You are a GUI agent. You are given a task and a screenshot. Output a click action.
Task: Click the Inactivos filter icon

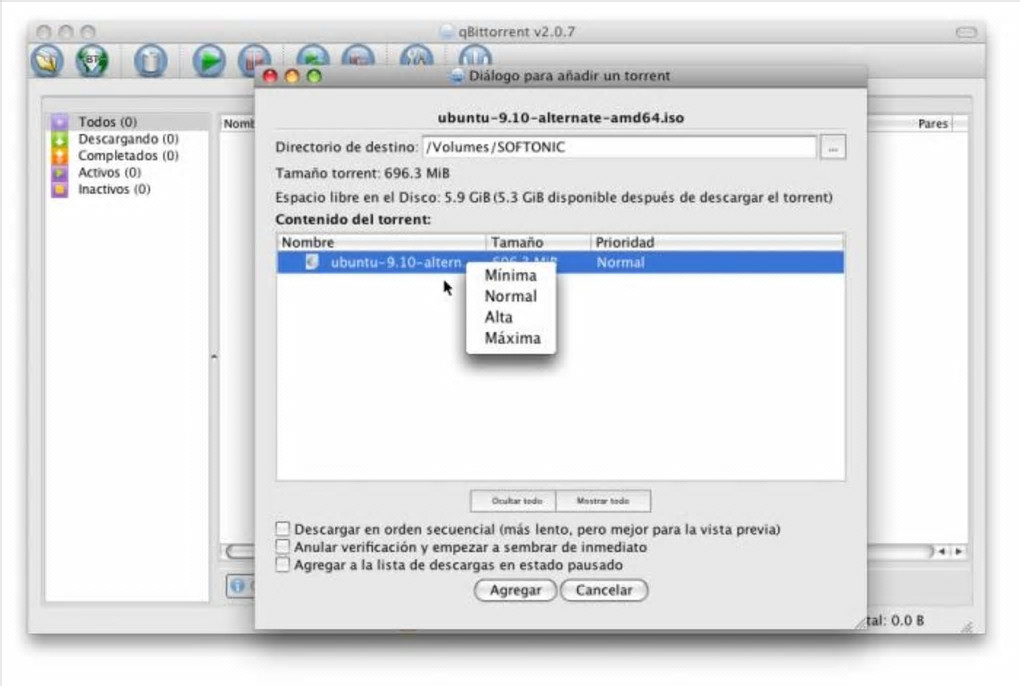click(x=60, y=190)
